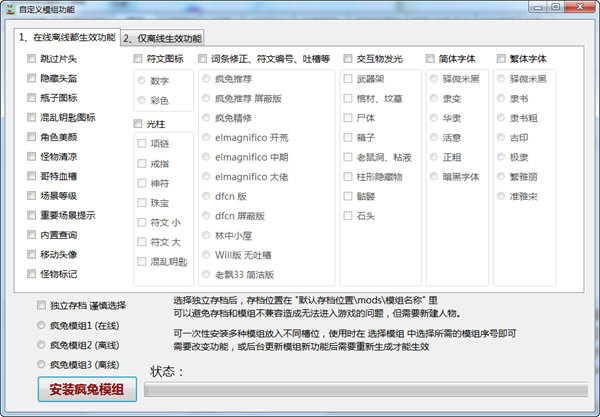Click the 安装疯兔模组 button
The height and width of the screenshot is (417, 600).
87,389
